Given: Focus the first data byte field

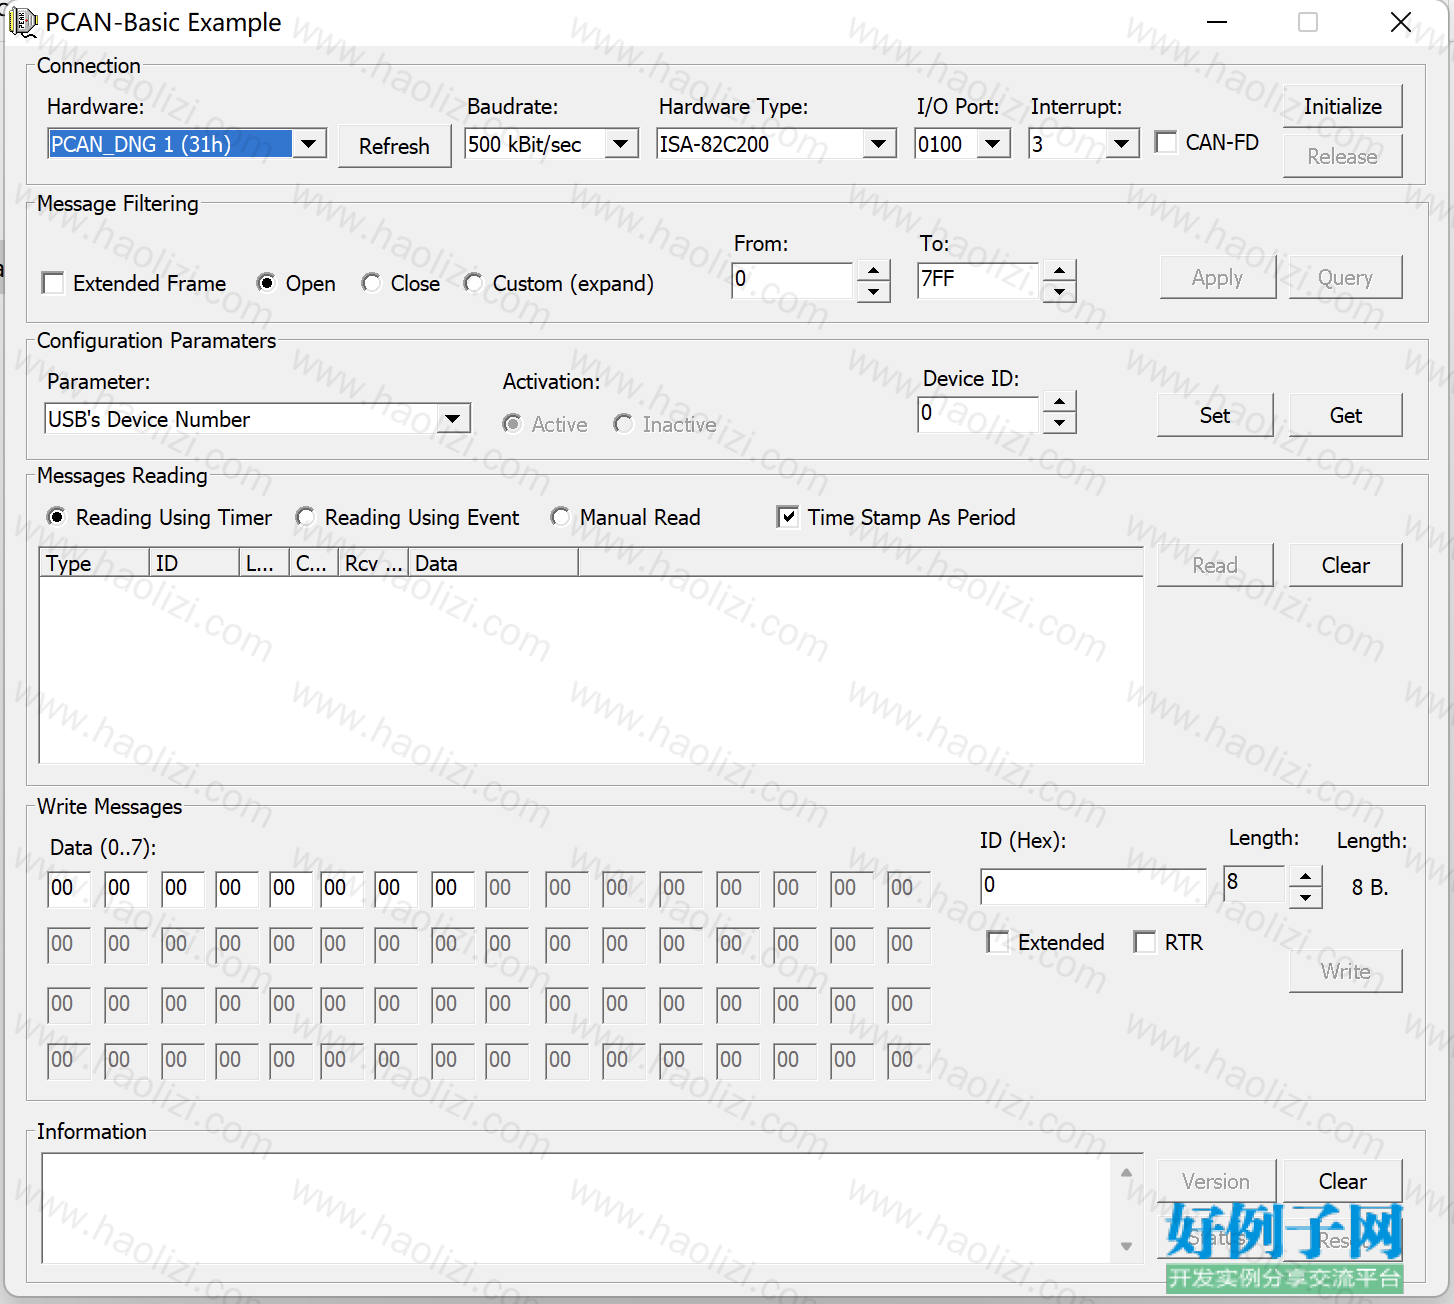Looking at the screenshot, I should [69, 888].
